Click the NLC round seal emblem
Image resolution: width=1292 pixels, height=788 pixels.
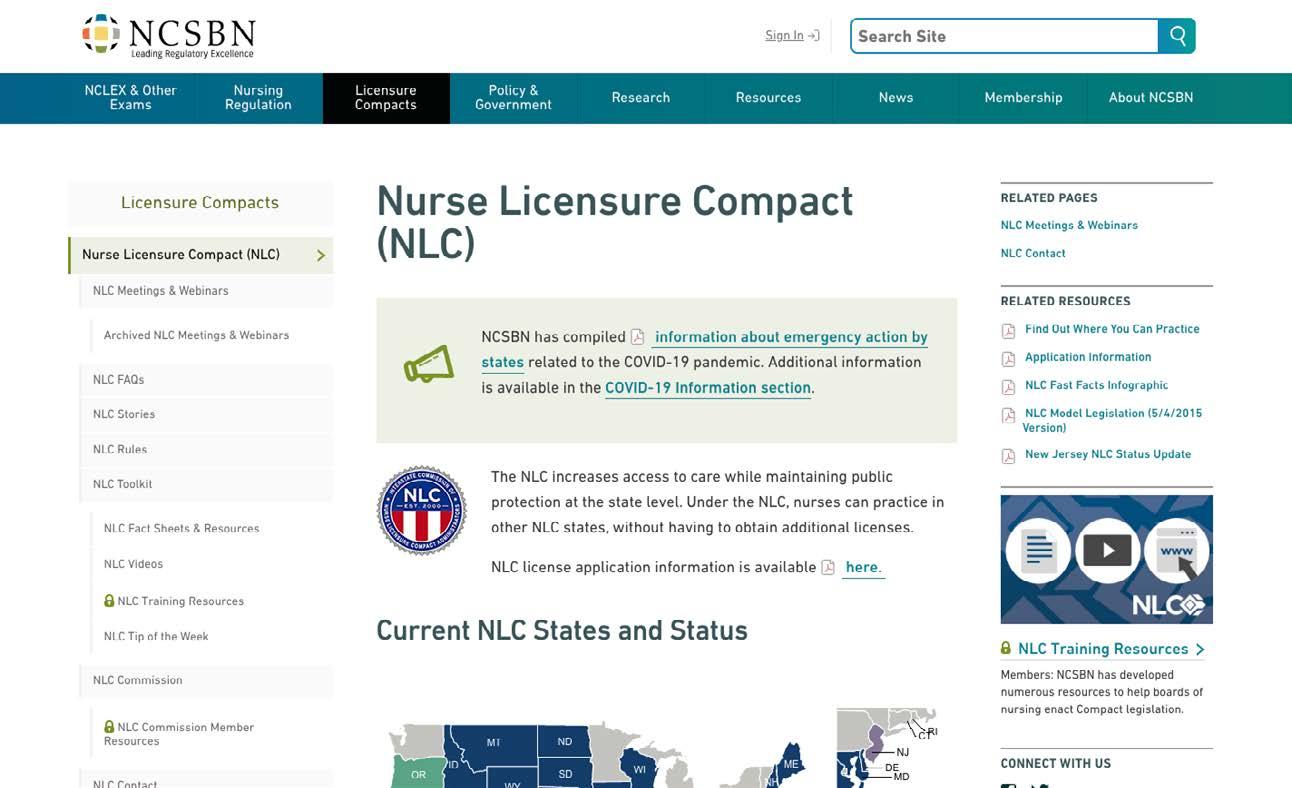pyautogui.click(x=422, y=510)
